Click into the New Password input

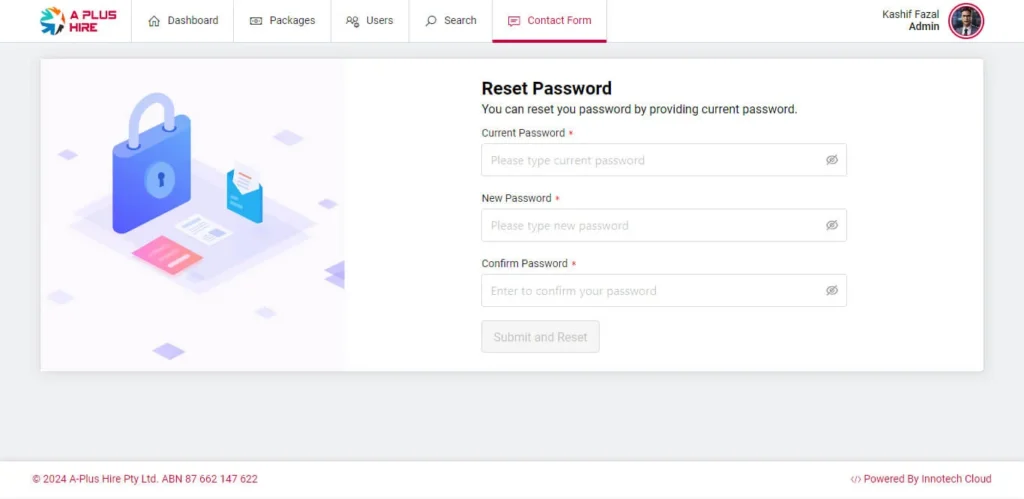tap(650, 225)
